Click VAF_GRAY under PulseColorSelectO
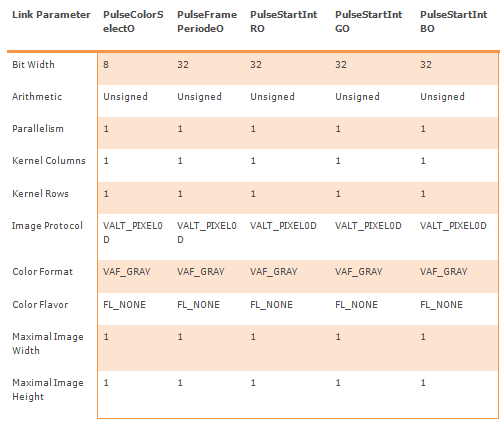This screenshot has width=500, height=421. coord(127,271)
